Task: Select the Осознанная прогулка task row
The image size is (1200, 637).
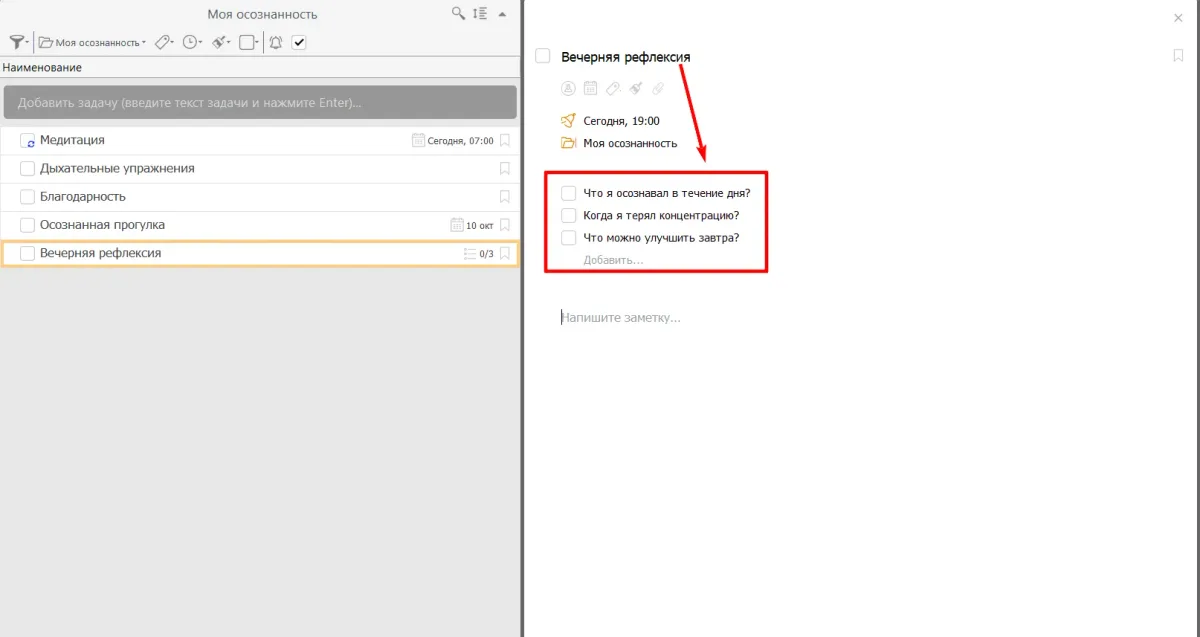Action: [x=200, y=225]
